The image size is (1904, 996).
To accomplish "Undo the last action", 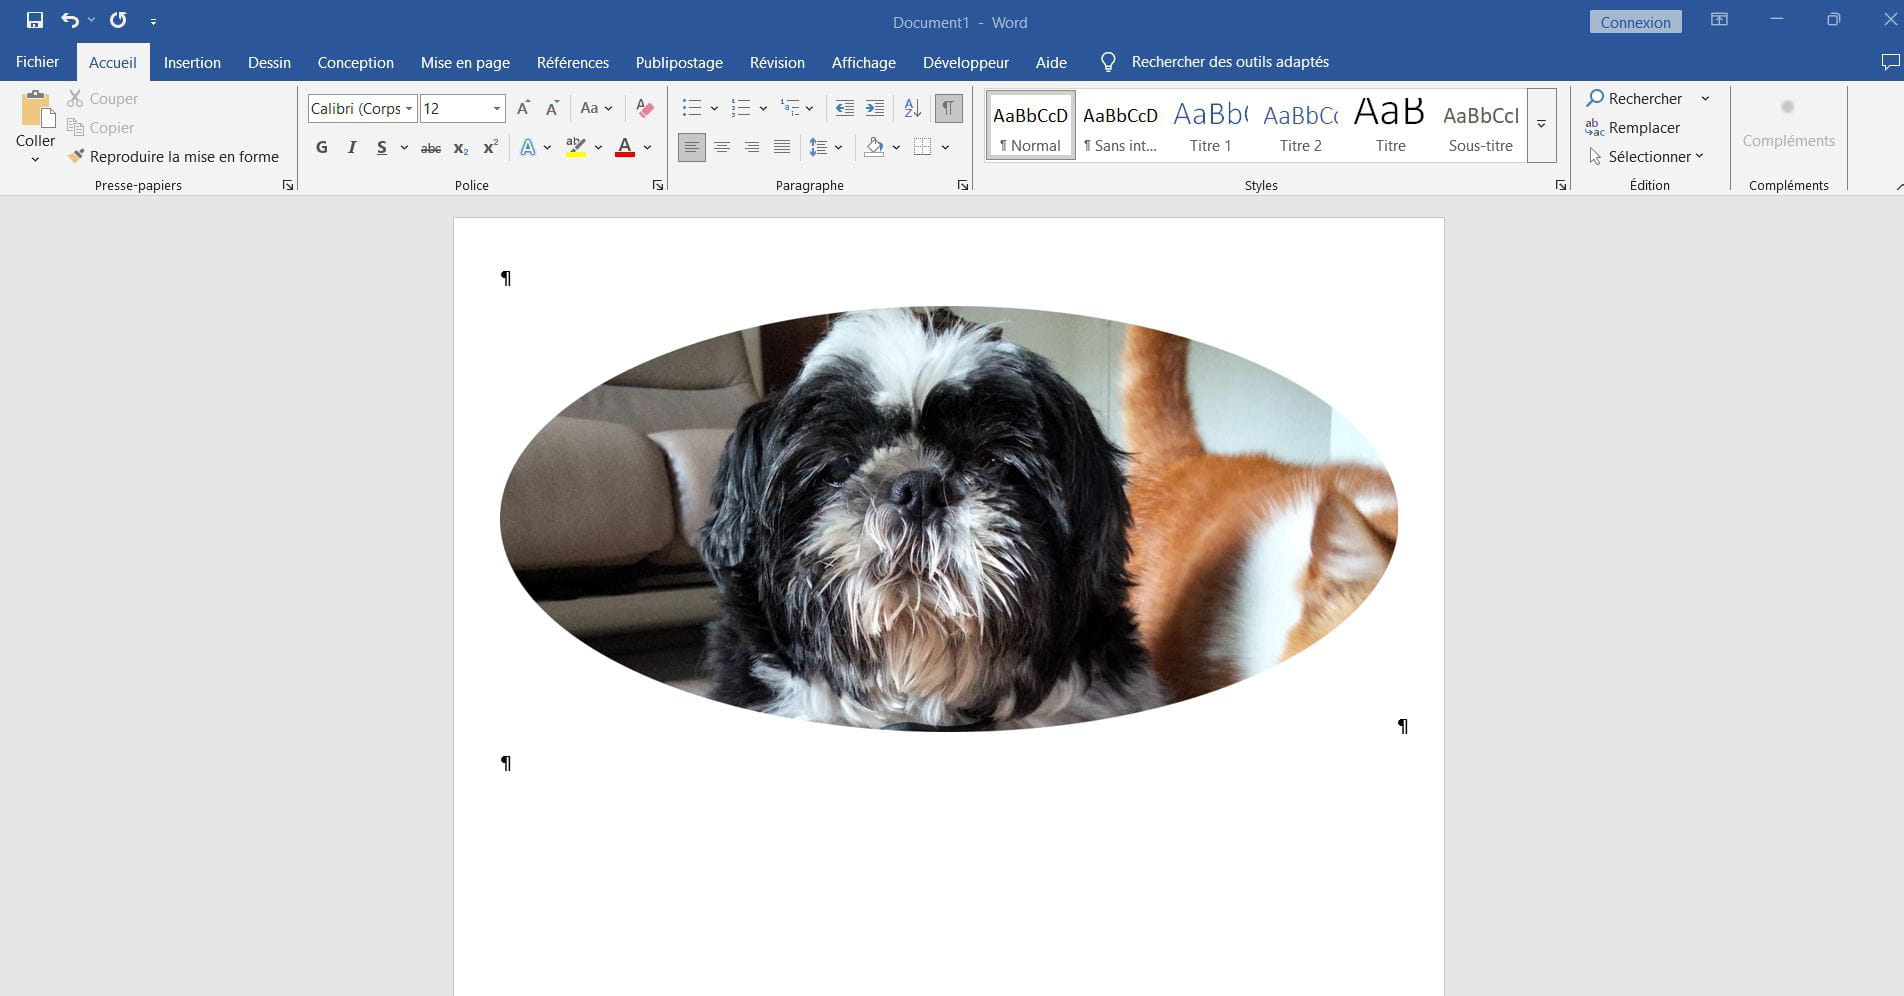I will 69,20.
